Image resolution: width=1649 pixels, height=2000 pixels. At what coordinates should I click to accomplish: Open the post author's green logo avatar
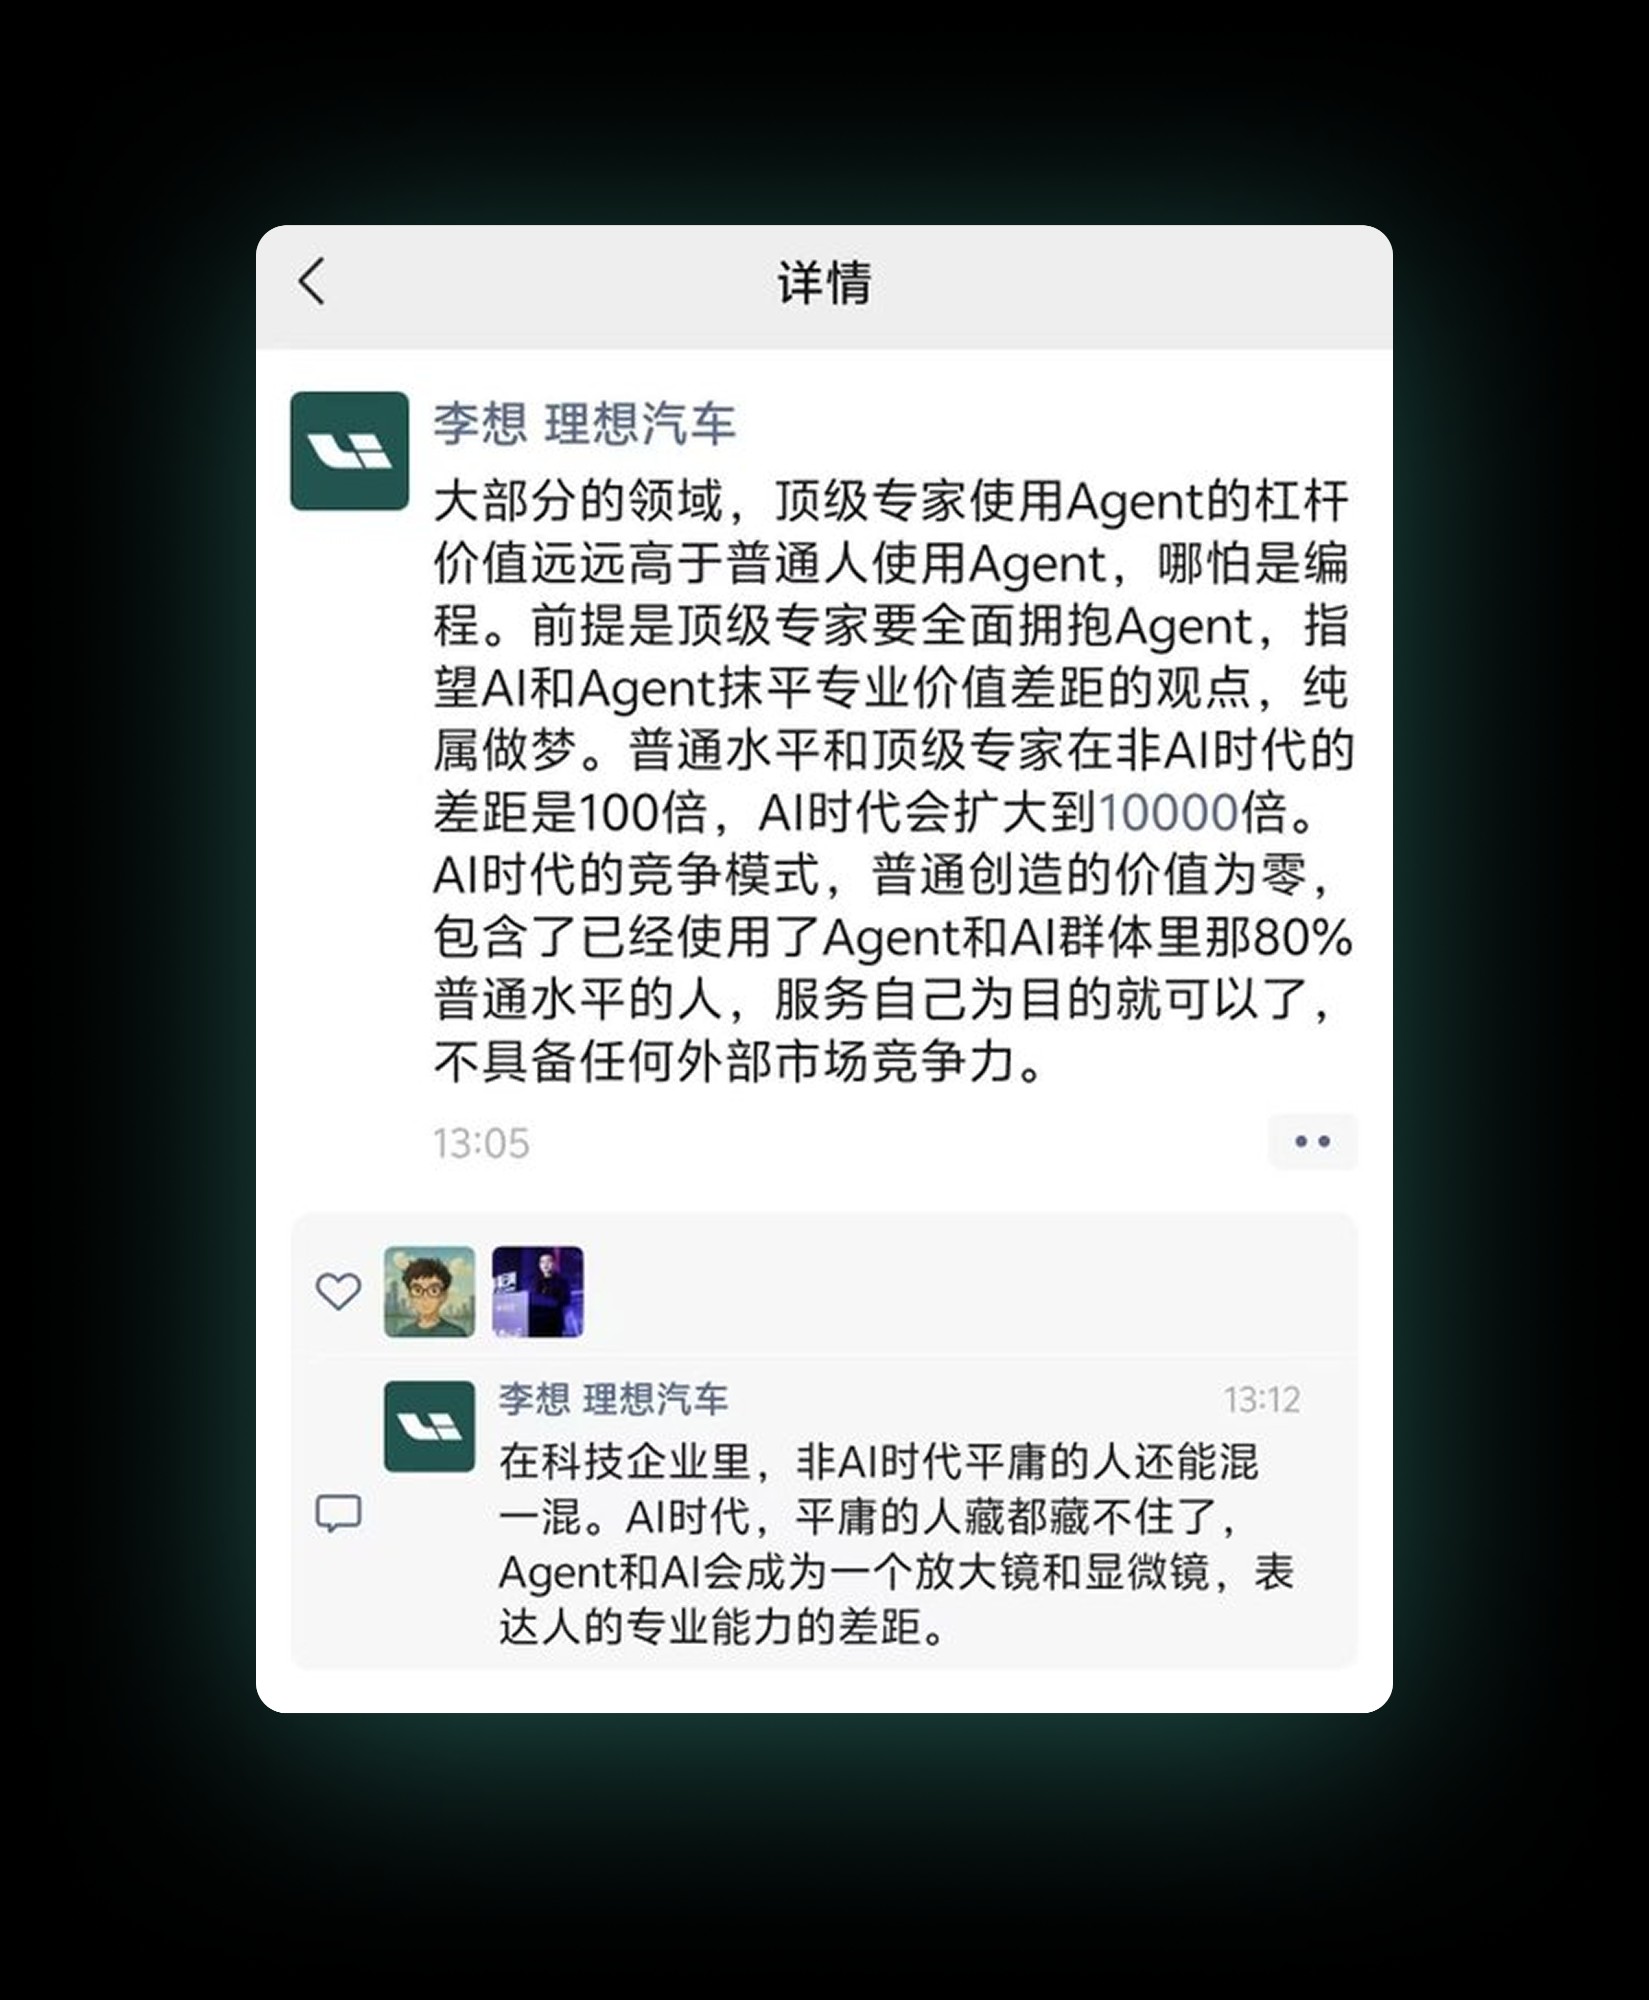tap(349, 451)
